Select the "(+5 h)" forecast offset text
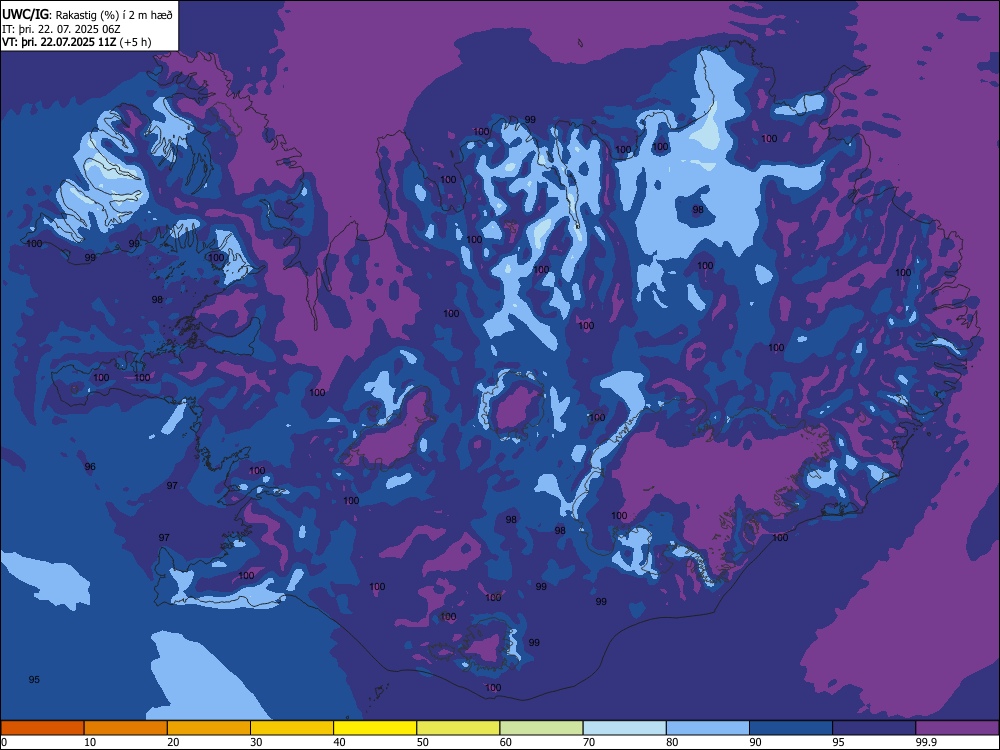 (x=135, y=42)
